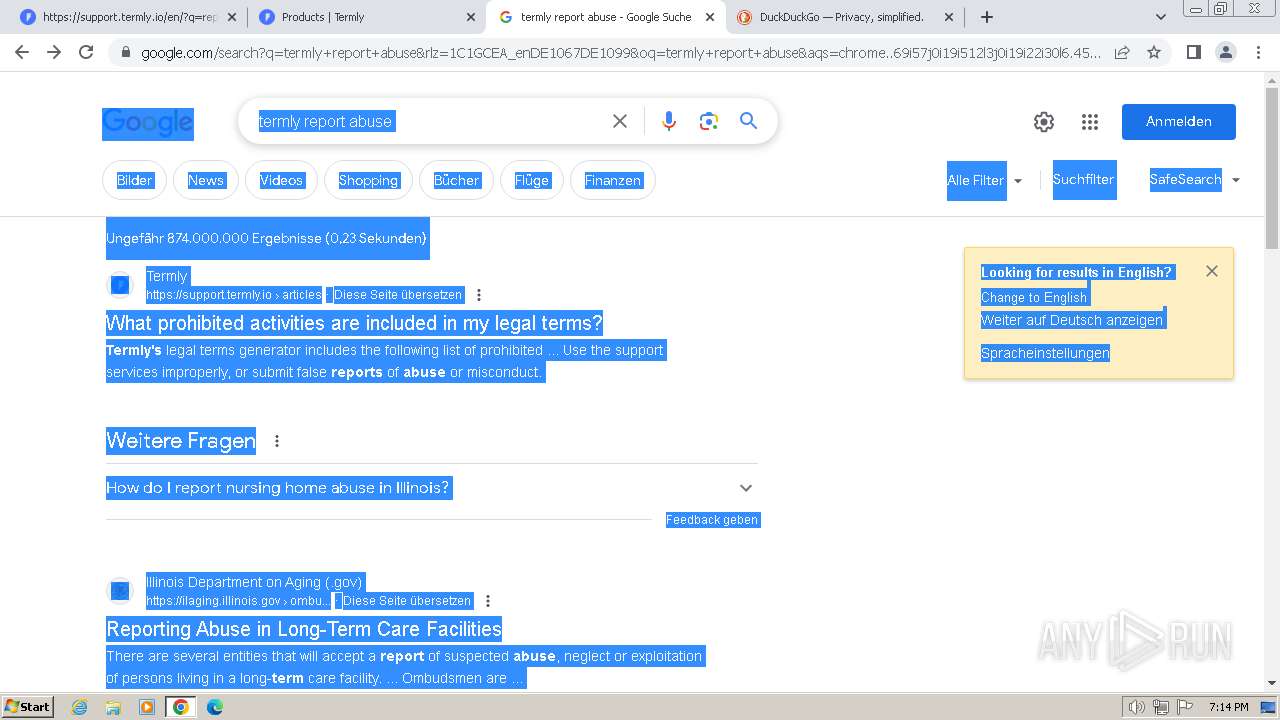This screenshot has height=720, width=1280.
Task: Click Feedback geben link
Action: 712,520
